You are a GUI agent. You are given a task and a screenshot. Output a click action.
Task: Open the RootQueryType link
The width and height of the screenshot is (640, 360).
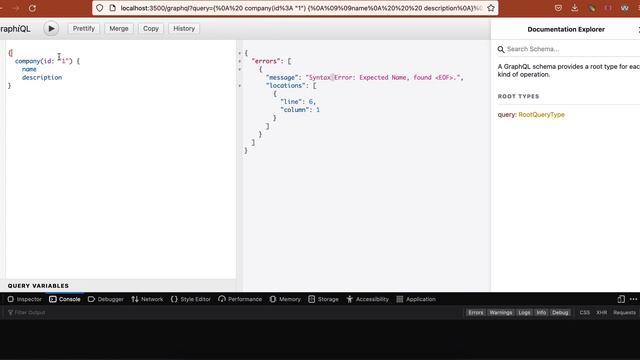(541, 115)
